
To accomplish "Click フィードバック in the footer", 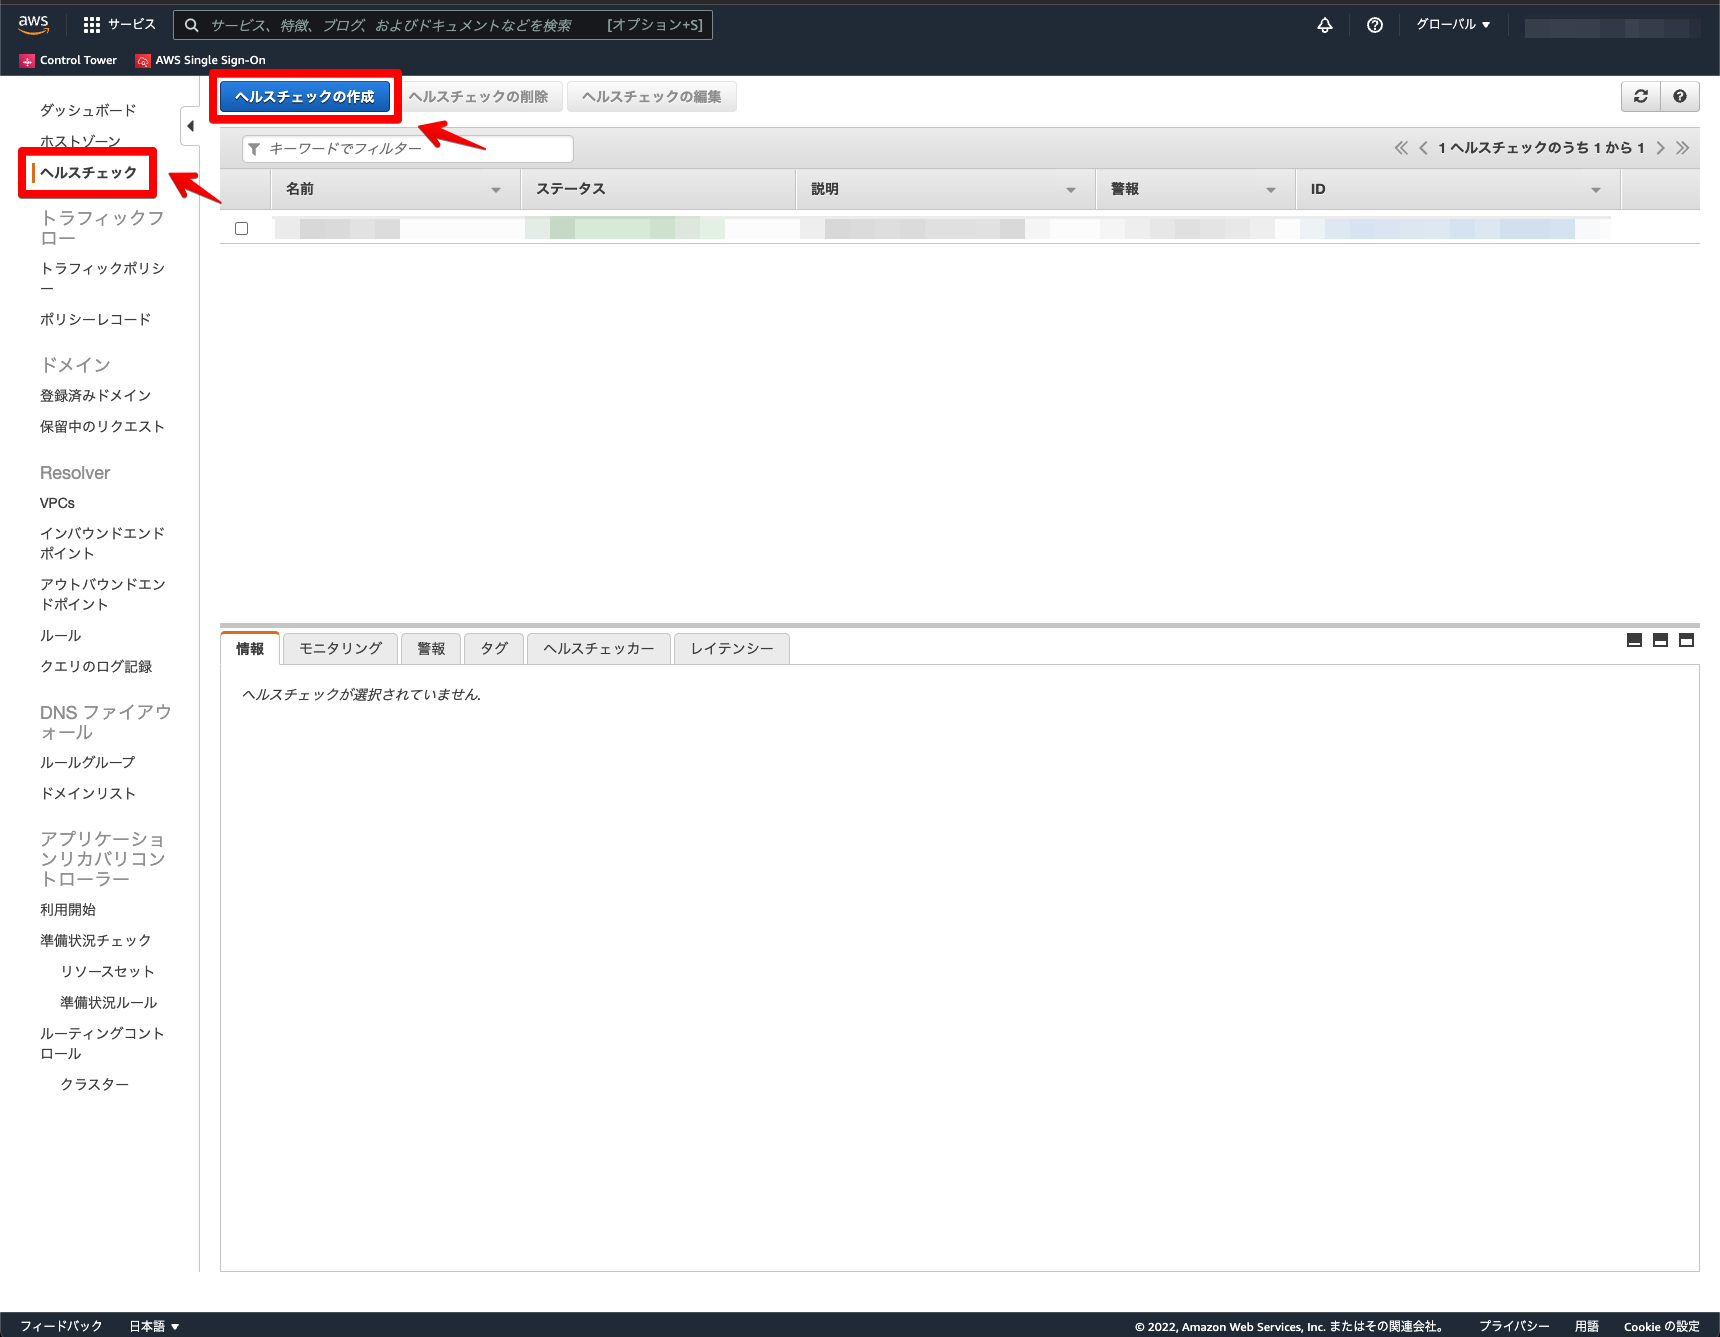I will tap(61, 1326).
